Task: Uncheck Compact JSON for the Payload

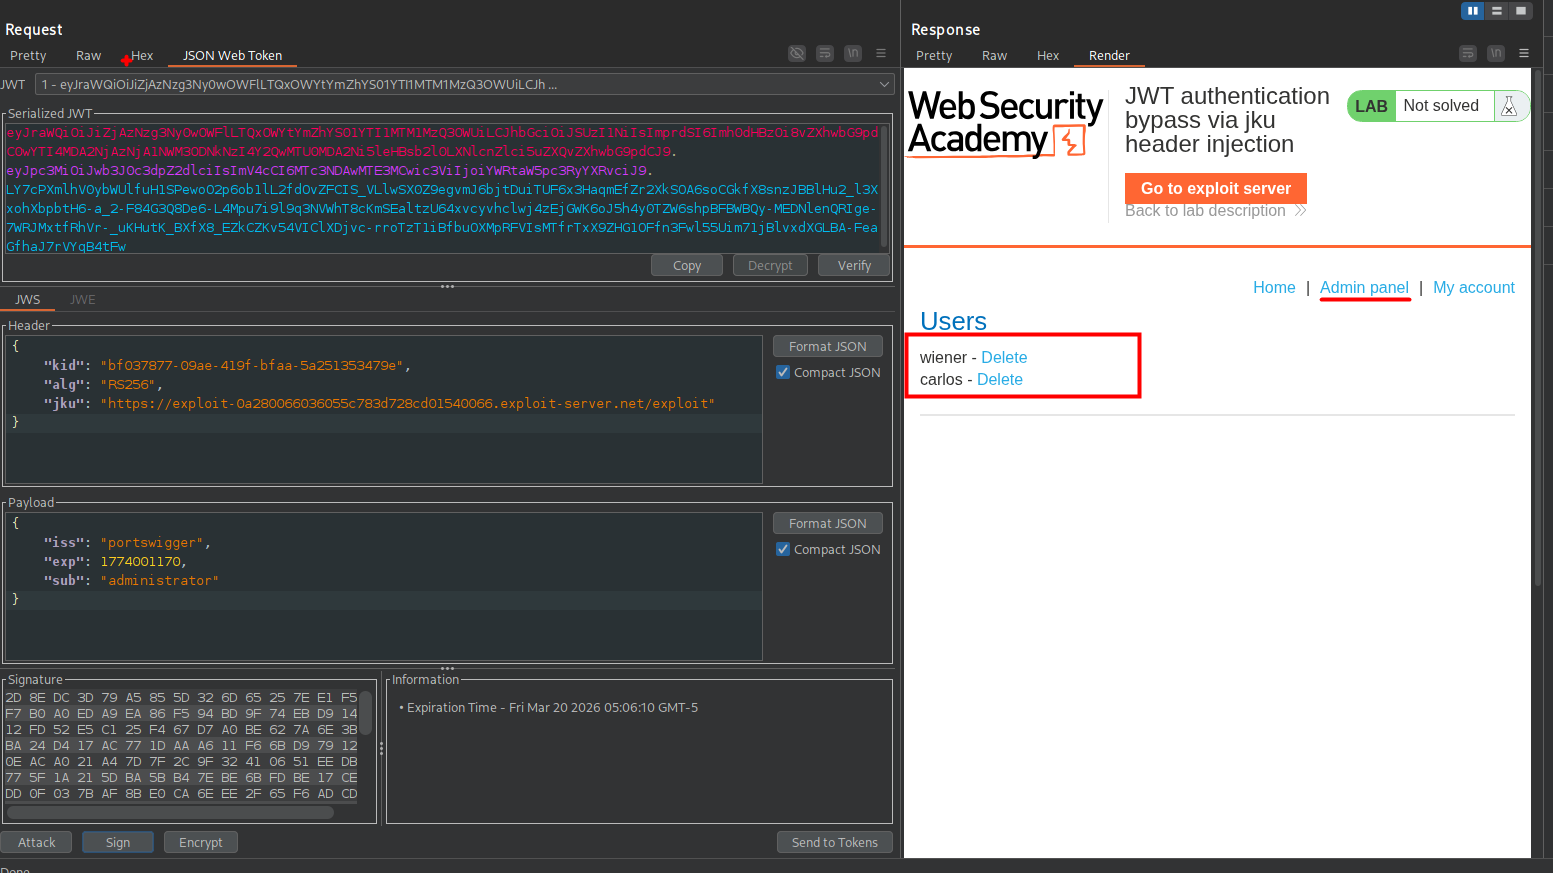Action: point(783,550)
